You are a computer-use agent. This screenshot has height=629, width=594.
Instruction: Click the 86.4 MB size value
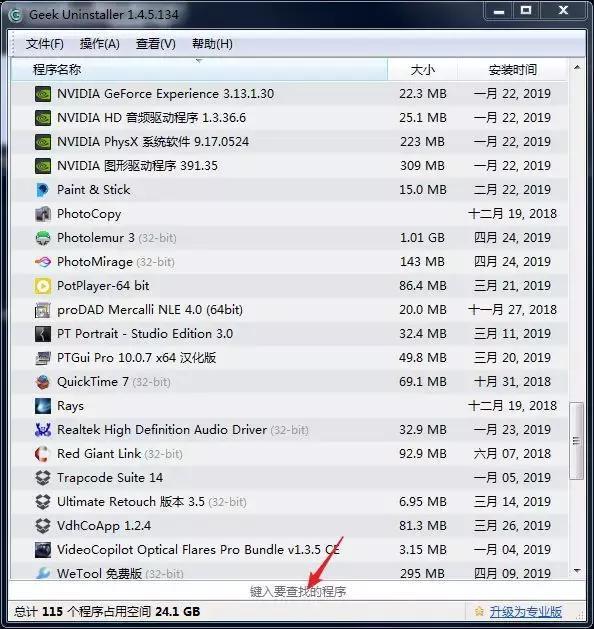pos(423,286)
